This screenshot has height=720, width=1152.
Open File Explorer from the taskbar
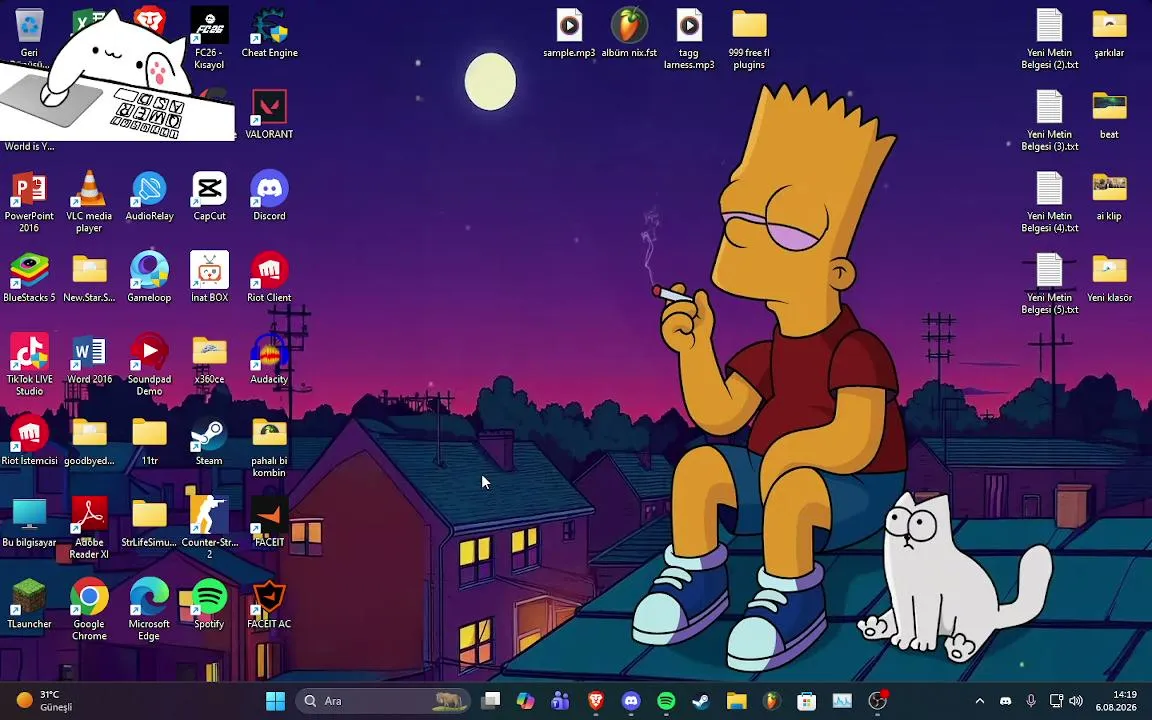[x=737, y=701]
